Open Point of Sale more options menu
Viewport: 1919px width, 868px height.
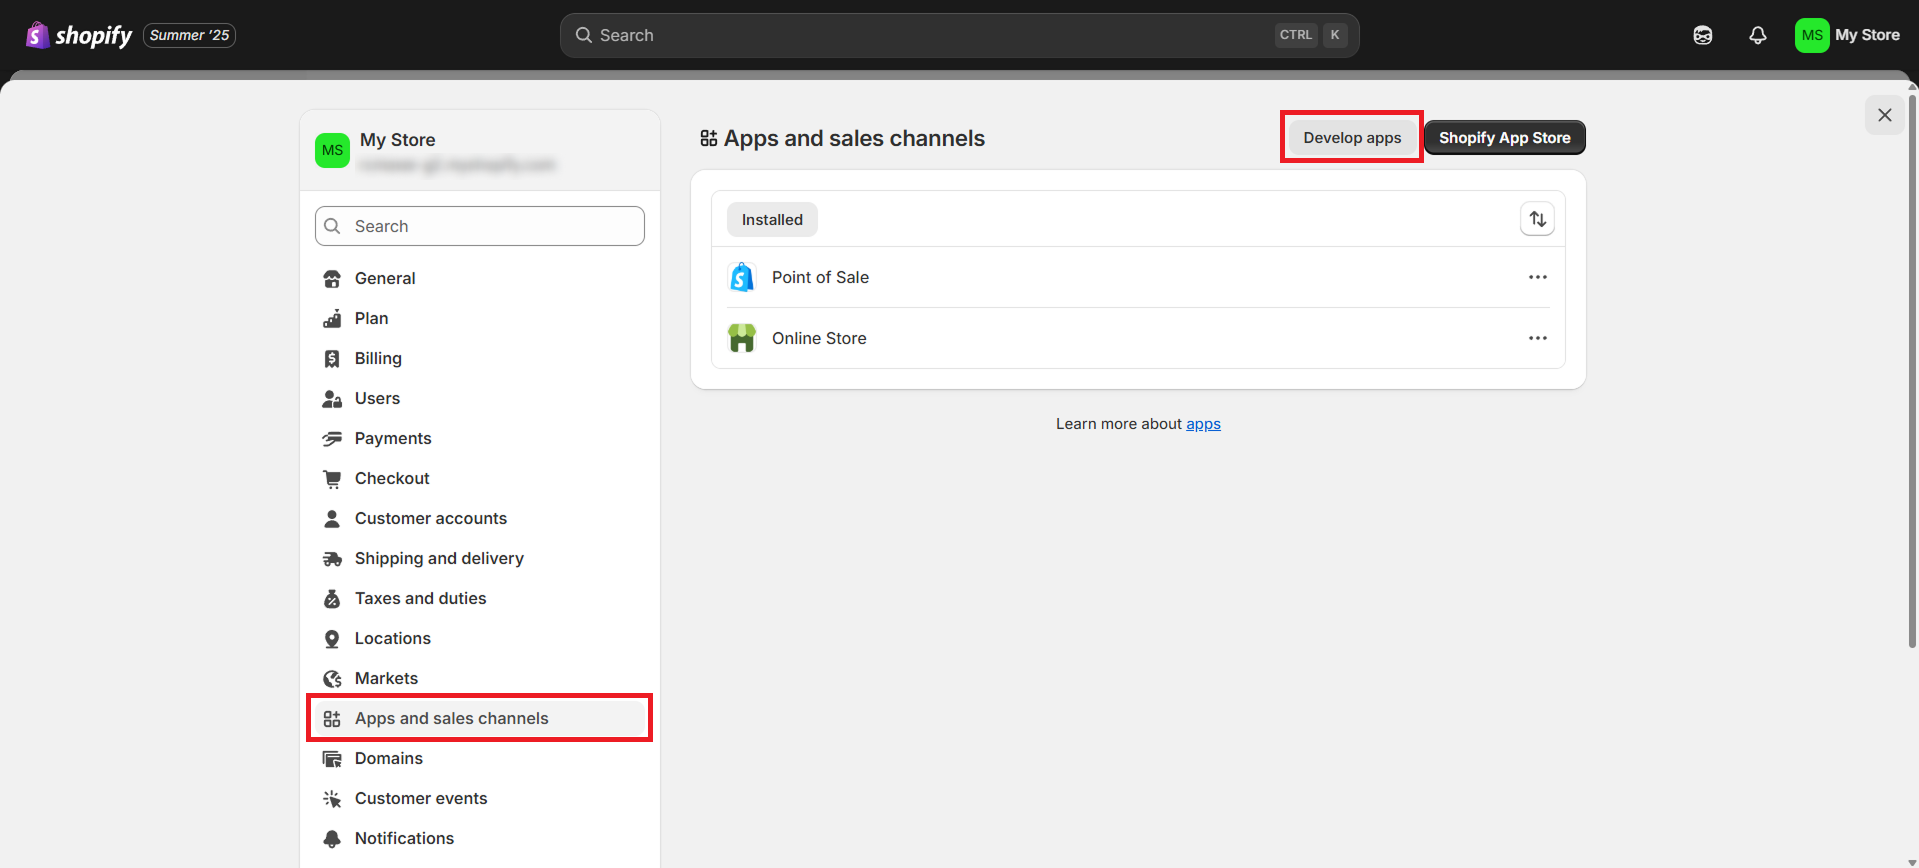[1537, 277]
